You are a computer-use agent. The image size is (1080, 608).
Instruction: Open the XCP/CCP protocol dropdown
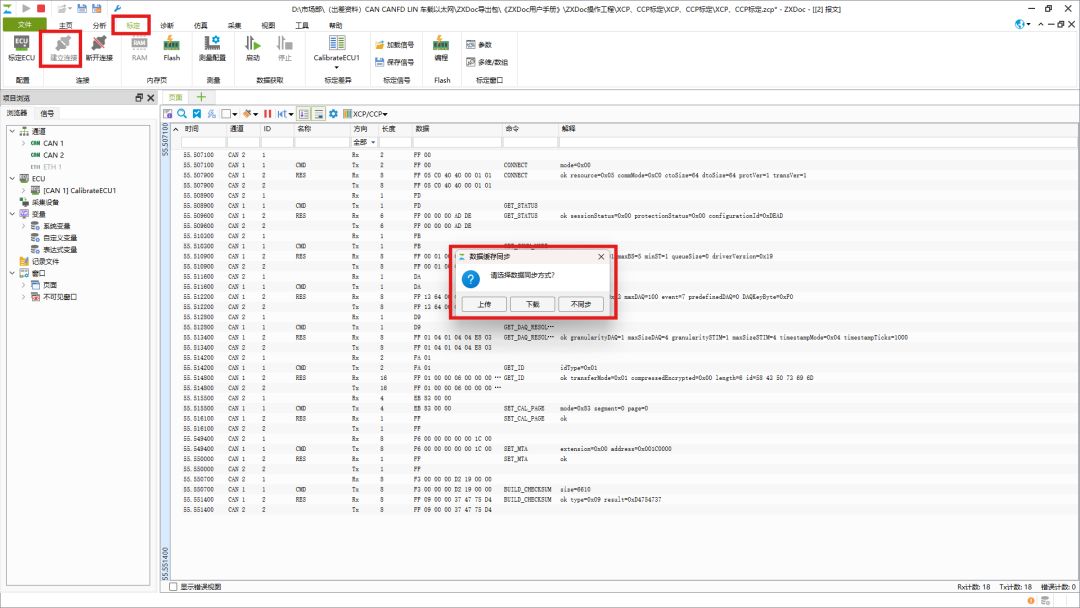tap(366, 114)
